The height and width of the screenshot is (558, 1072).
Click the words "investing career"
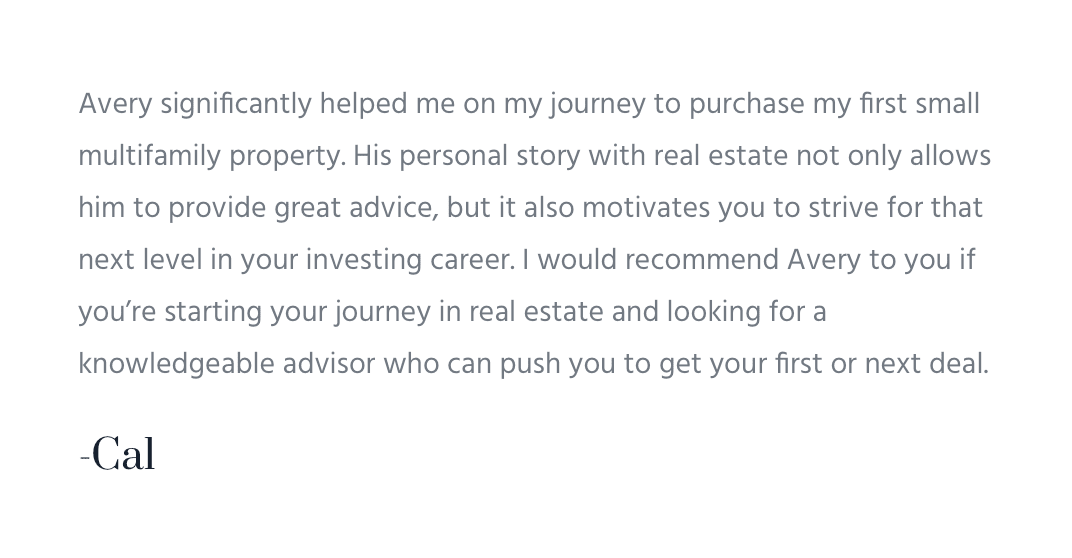410,260
